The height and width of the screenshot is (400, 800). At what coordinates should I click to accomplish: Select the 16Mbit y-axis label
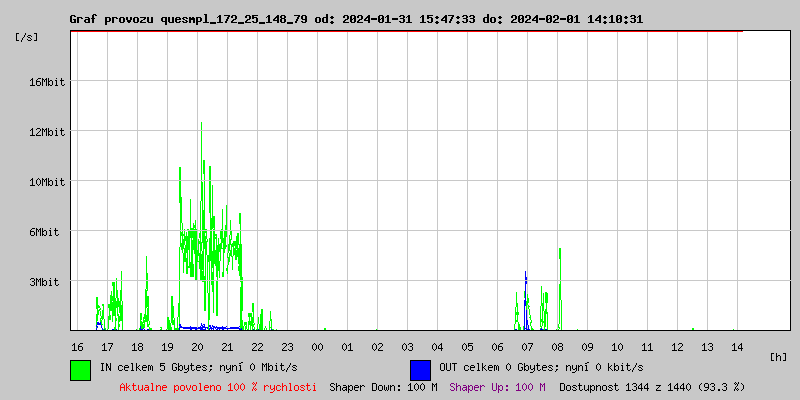[46, 82]
